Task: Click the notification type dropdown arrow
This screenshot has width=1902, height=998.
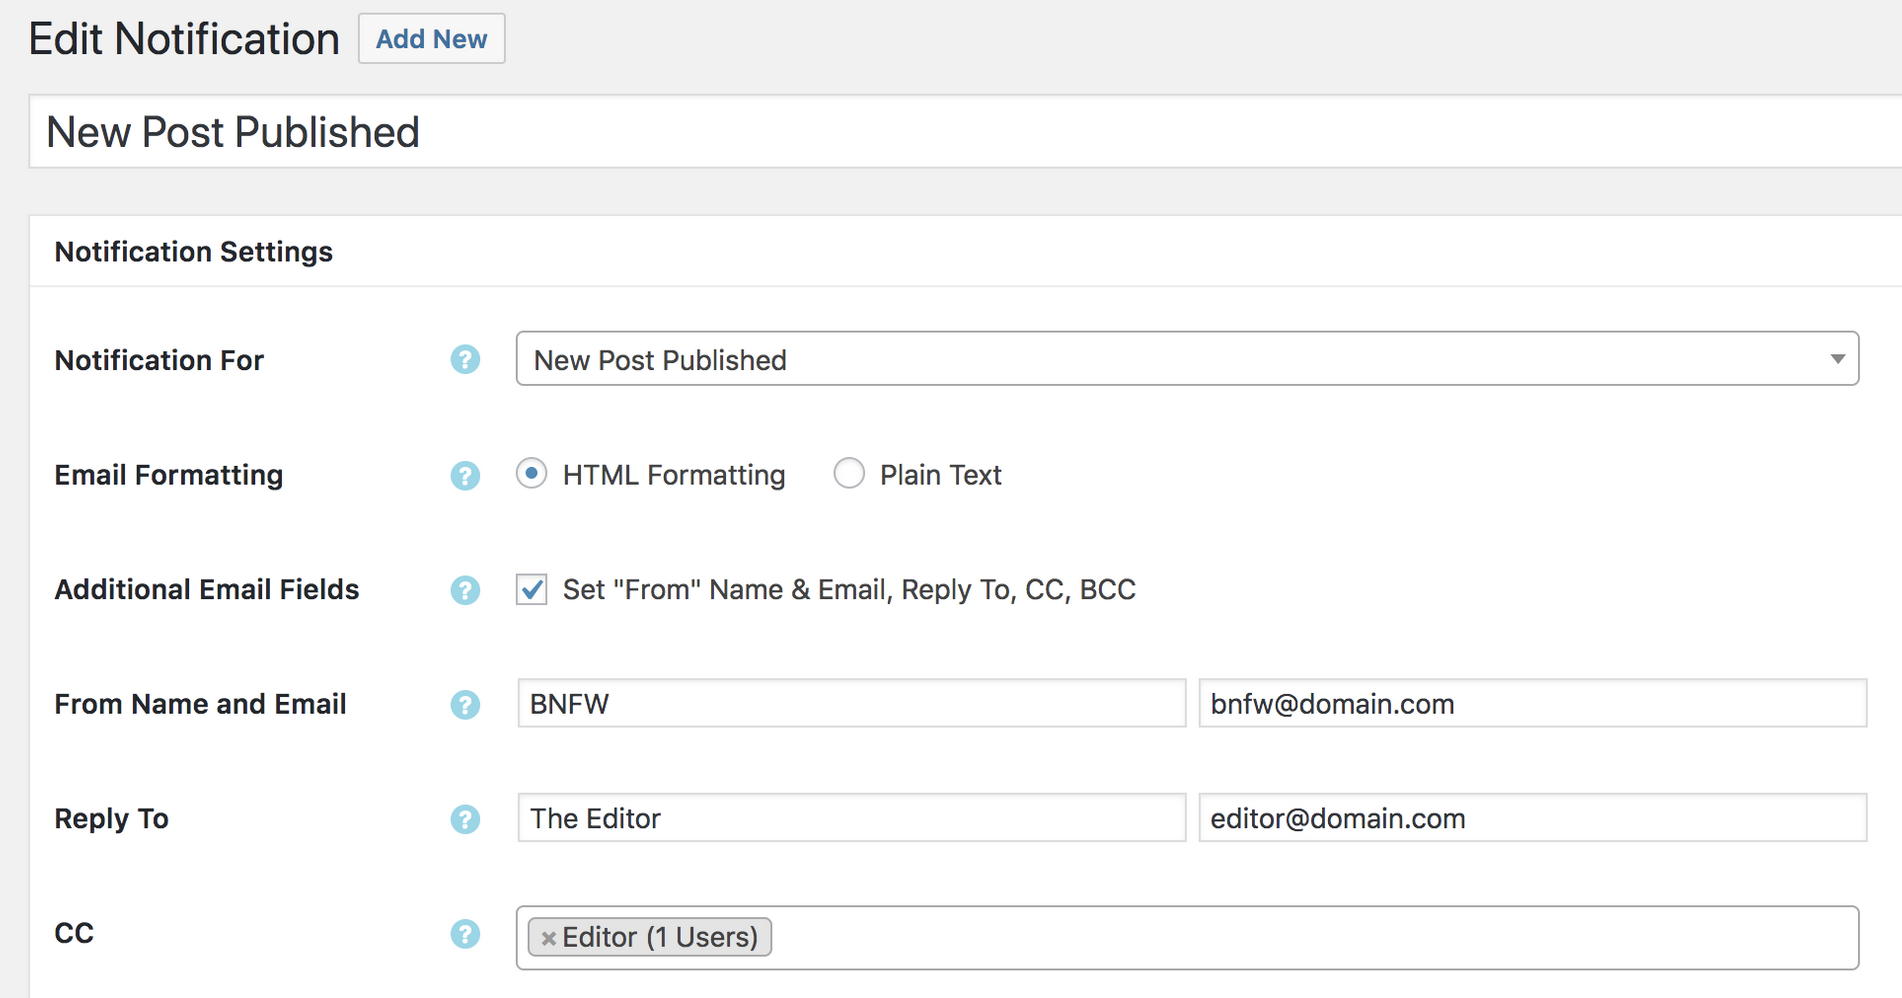Action: click(x=1837, y=359)
